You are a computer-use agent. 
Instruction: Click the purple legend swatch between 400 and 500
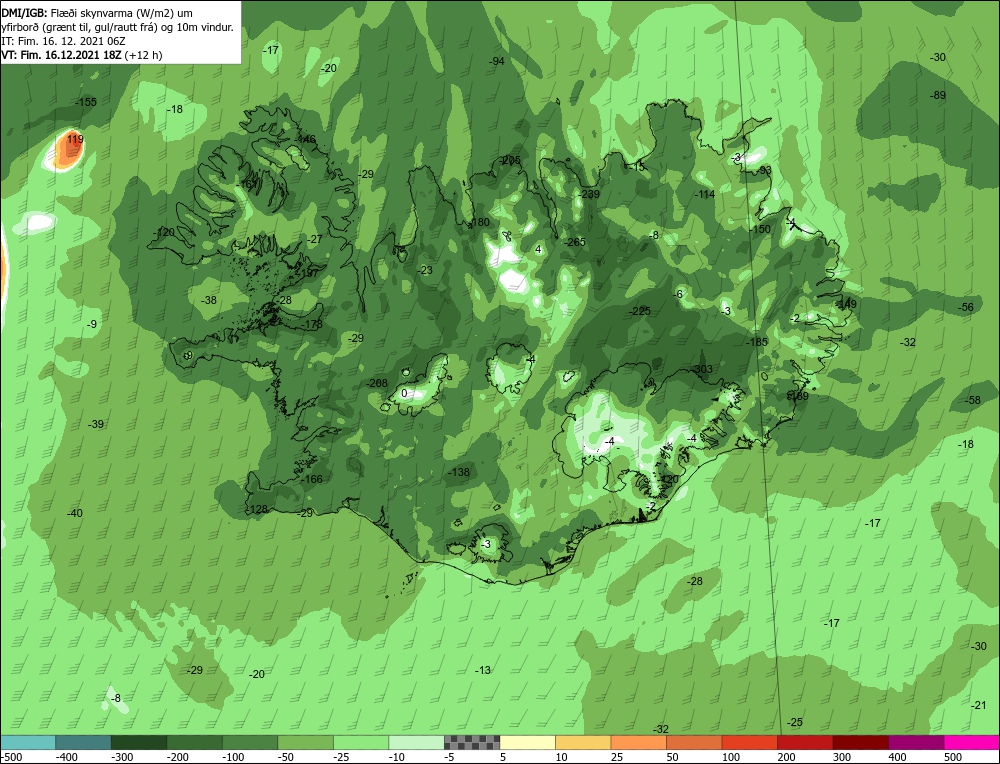pos(916,743)
